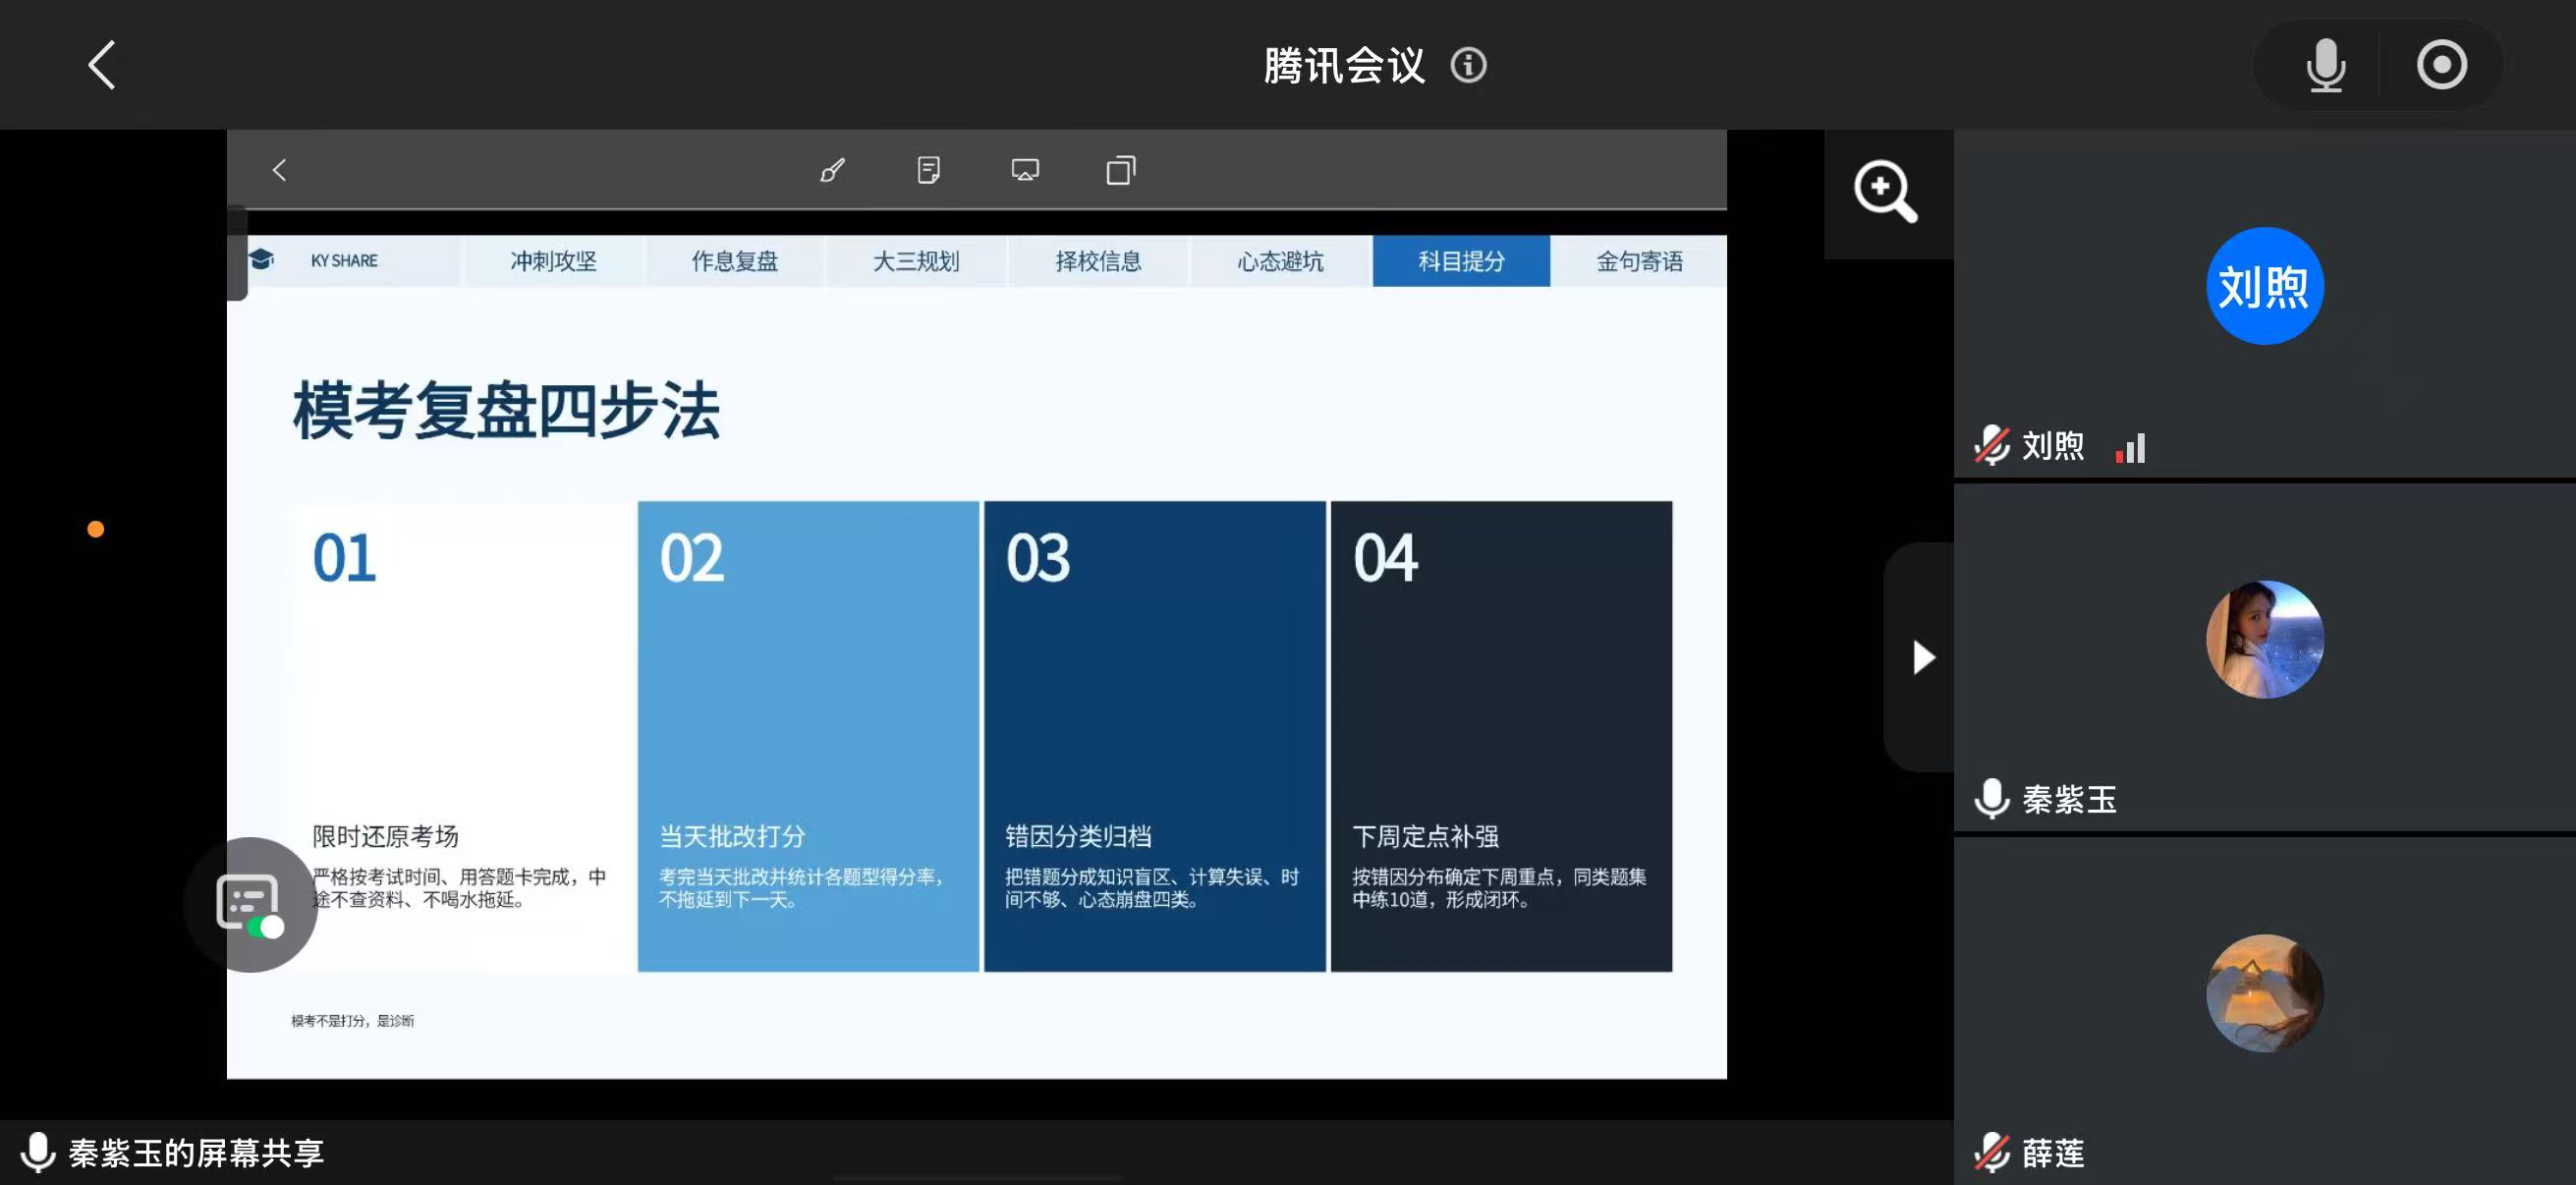Open meeting info icon beside 腾讯会议
Screen dimensions: 2576x1185
point(1468,65)
